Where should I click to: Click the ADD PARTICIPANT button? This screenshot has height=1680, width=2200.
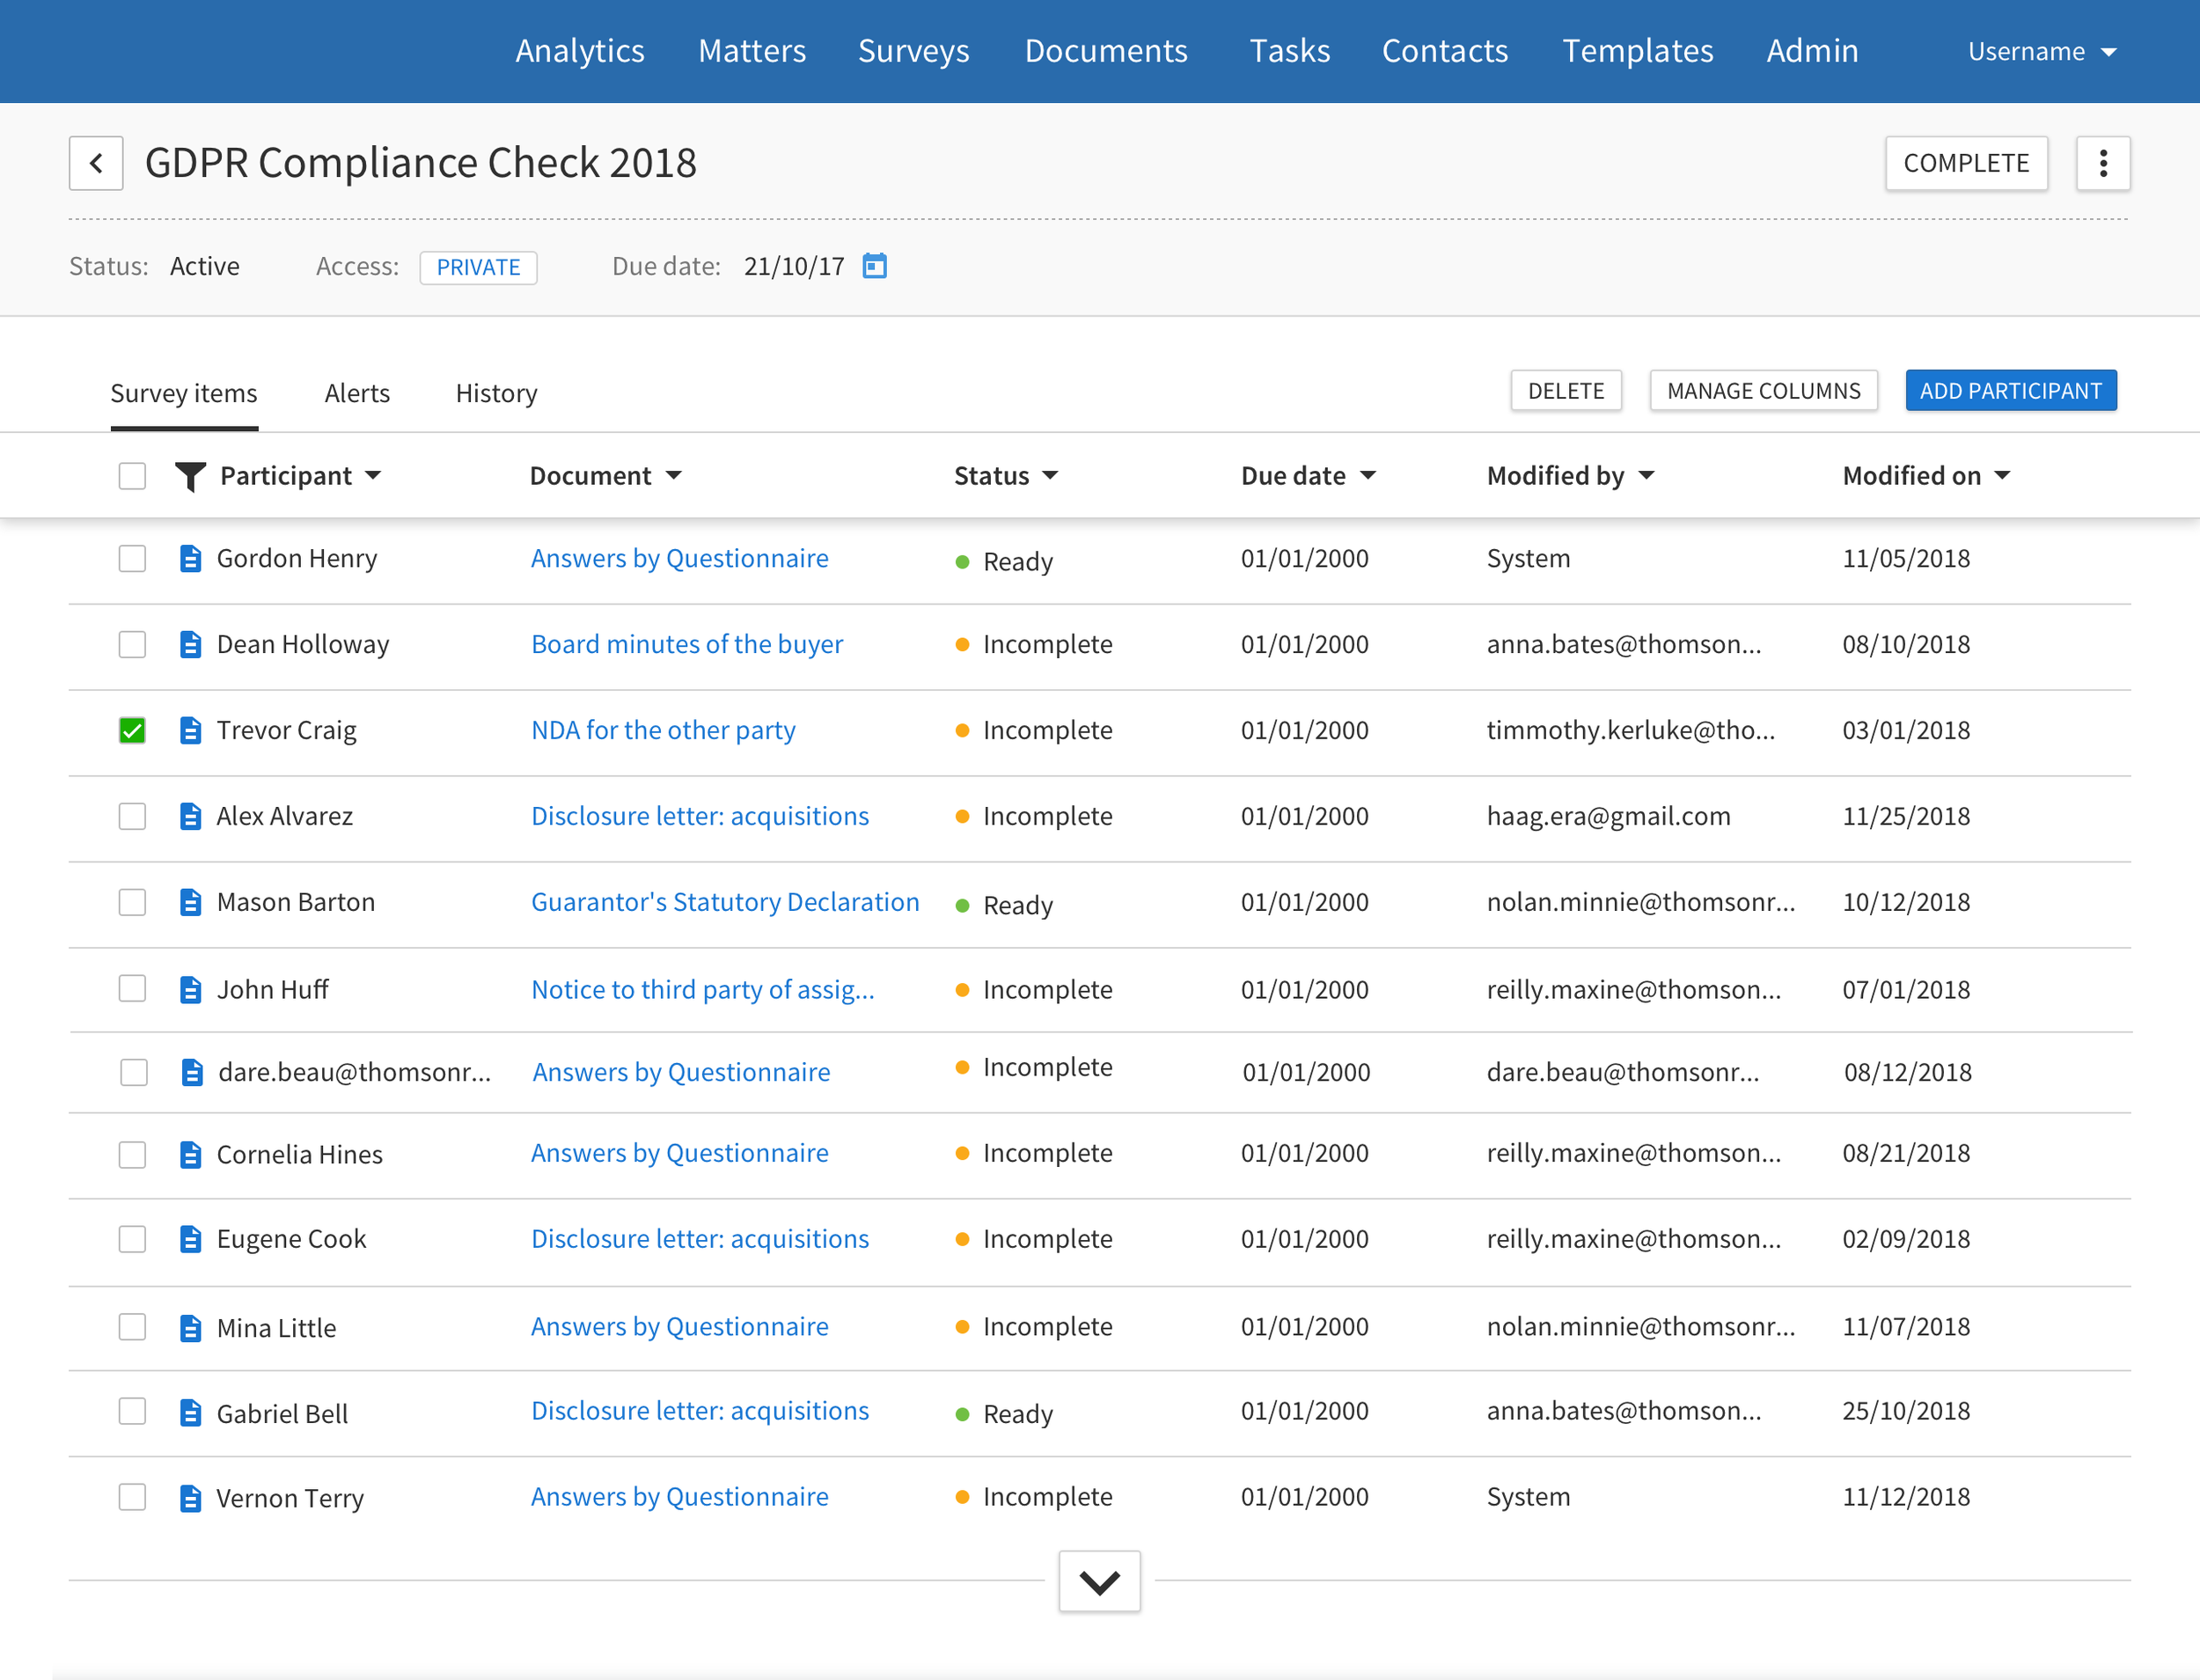[x=2011, y=391]
